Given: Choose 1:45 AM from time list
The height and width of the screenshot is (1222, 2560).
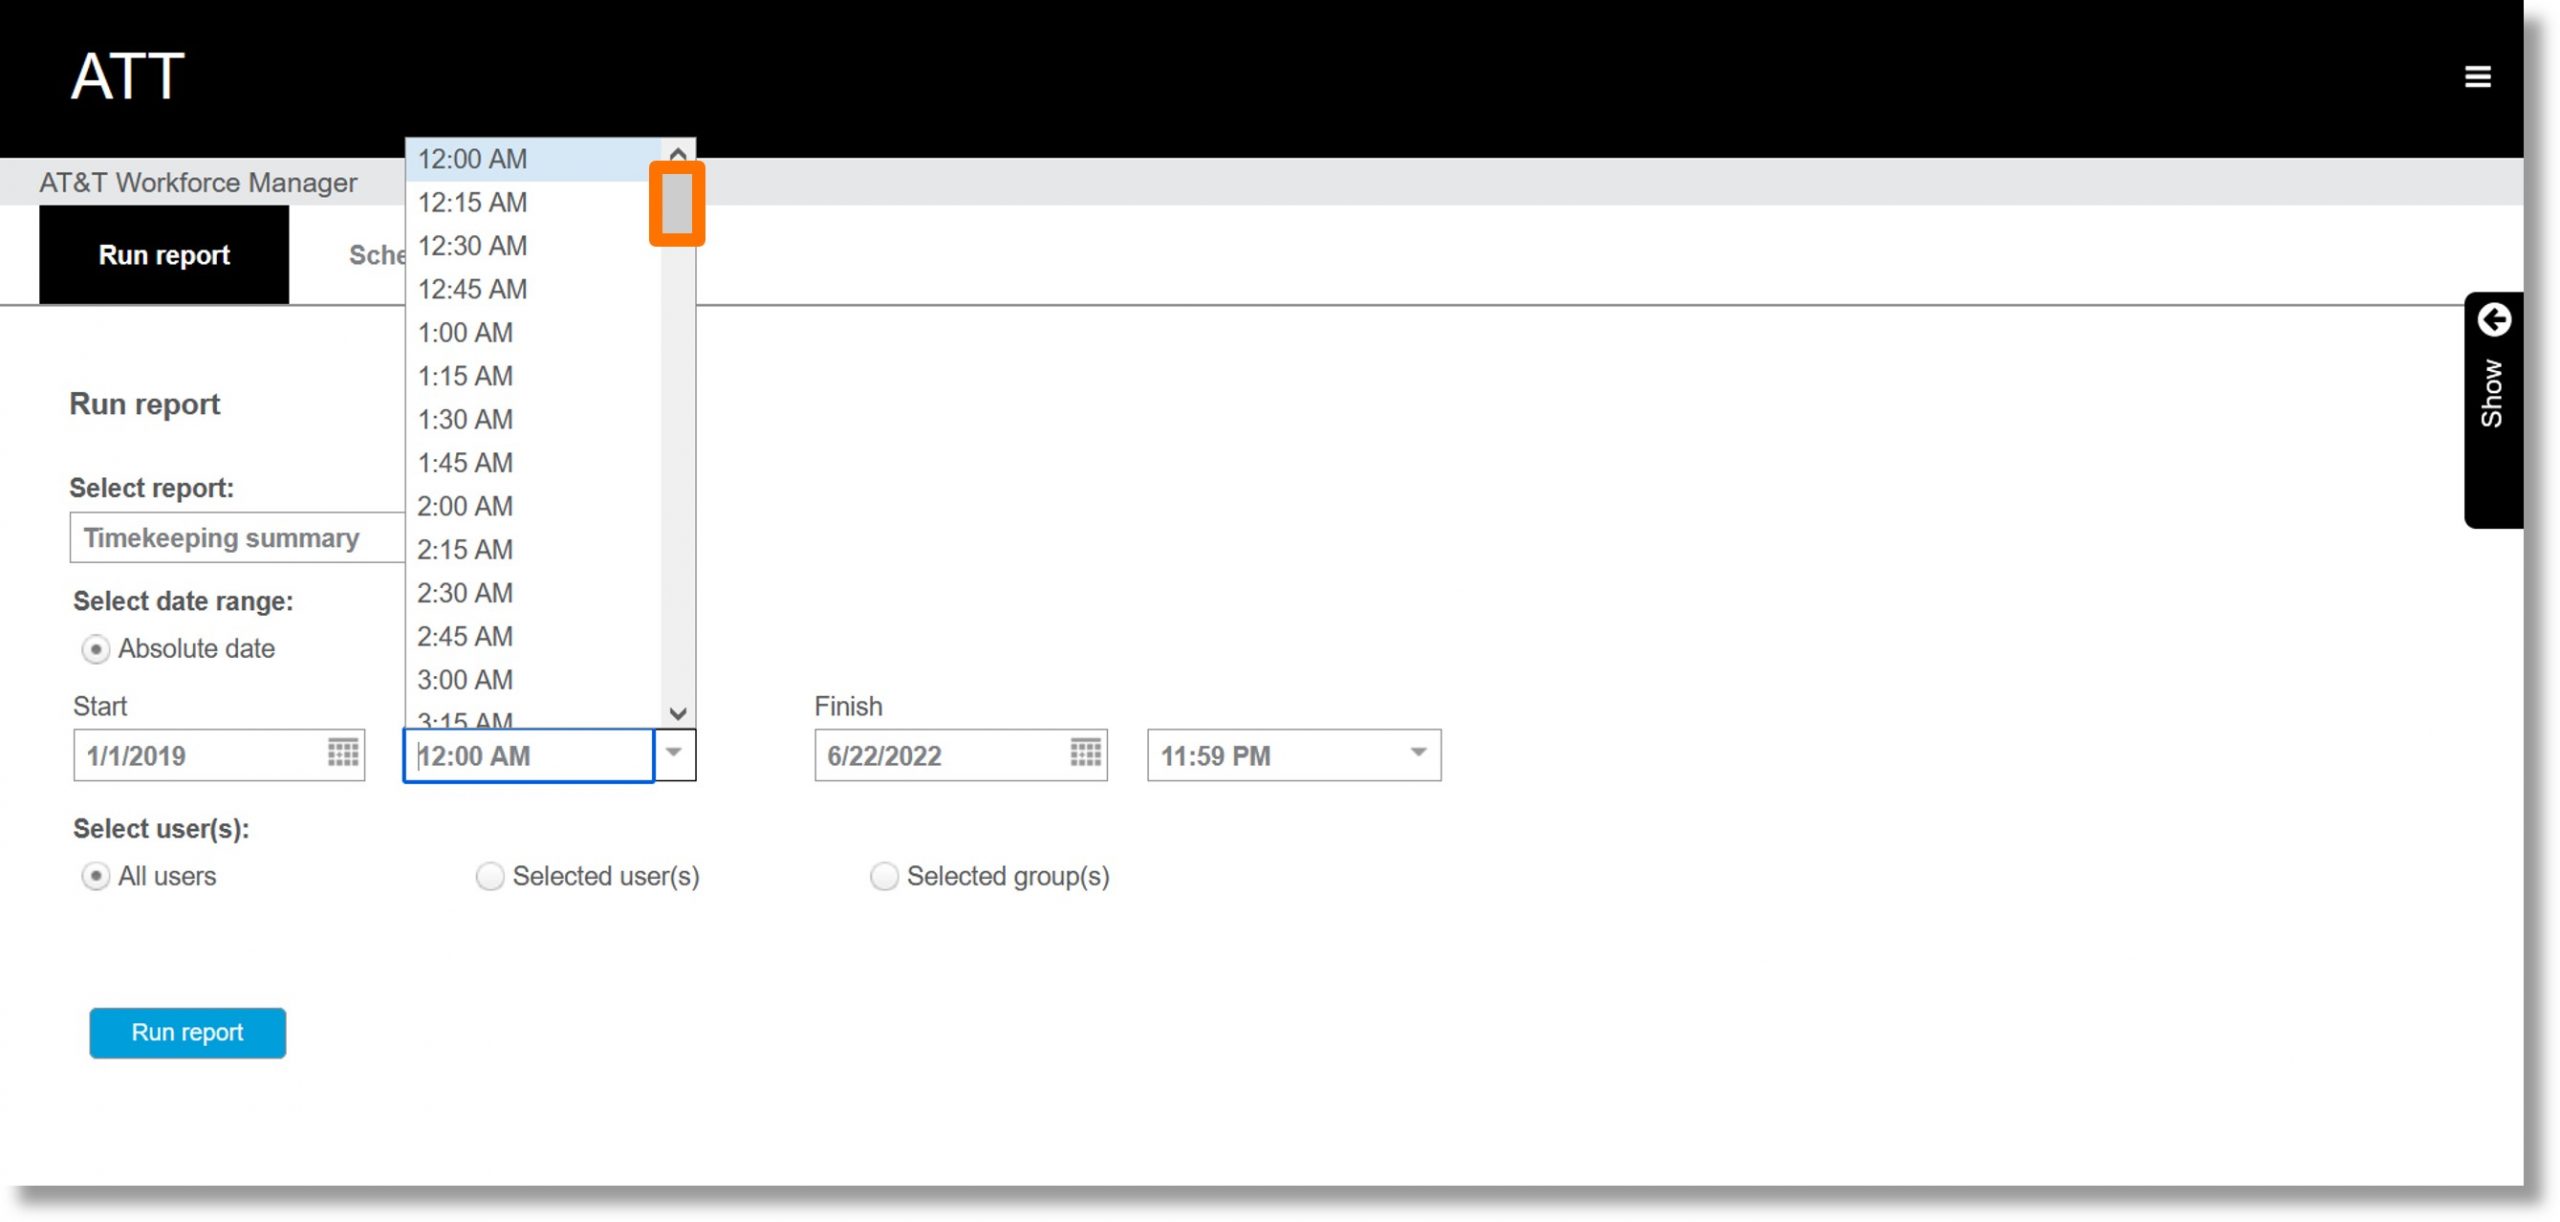Looking at the screenshot, I should (x=533, y=463).
